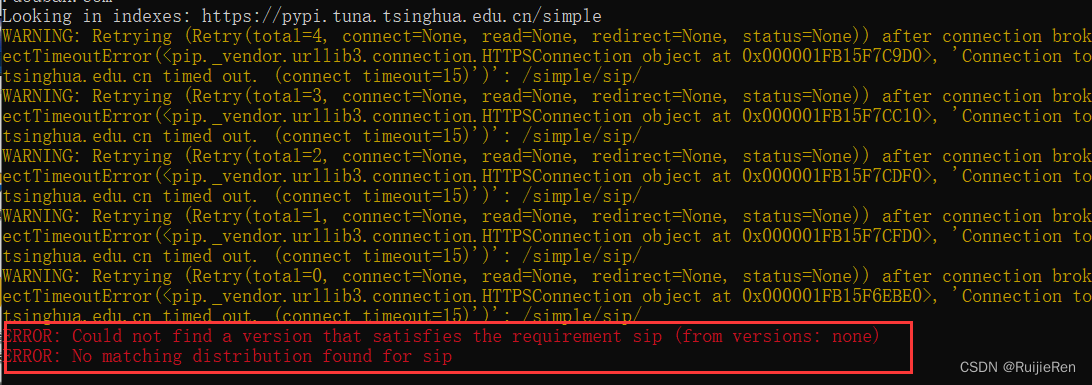This screenshot has height=385, width=1092.
Task: Select the WARNING line with Retry(total=0
Action: (547, 276)
